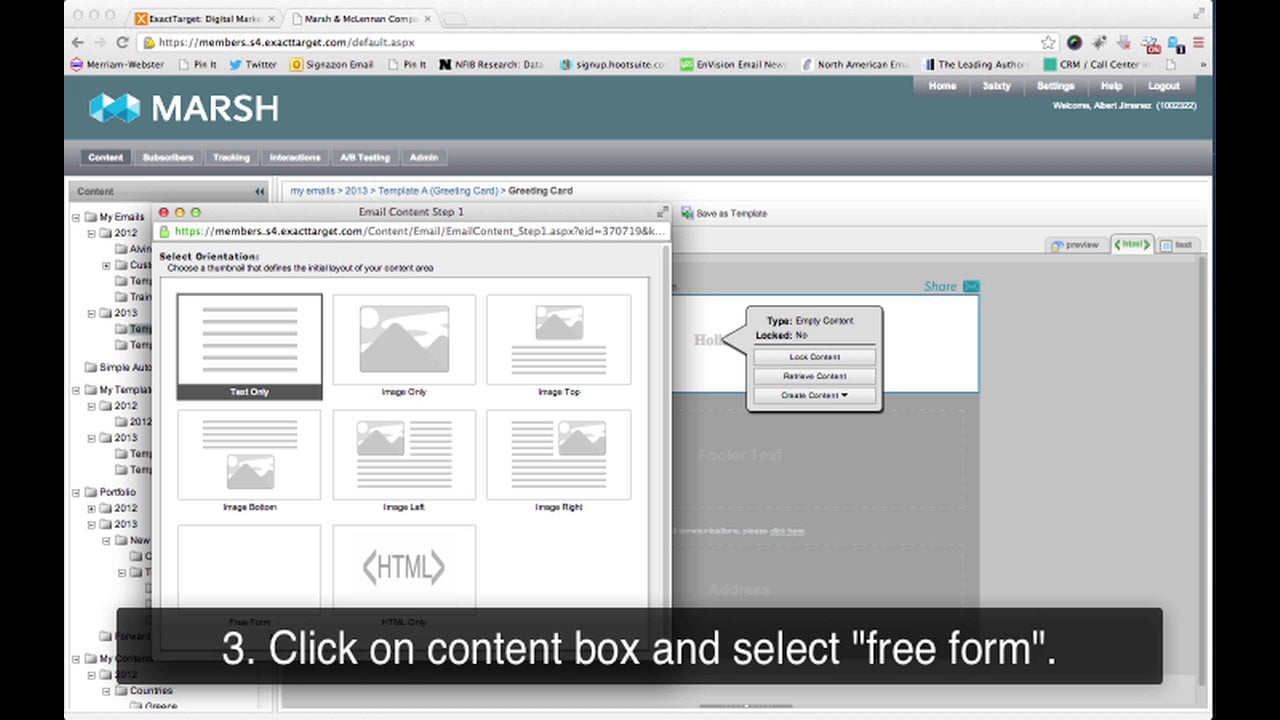The height and width of the screenshot is (720, 1280).
Task: Open Settings in the header
Action: tap(1055, 86)
